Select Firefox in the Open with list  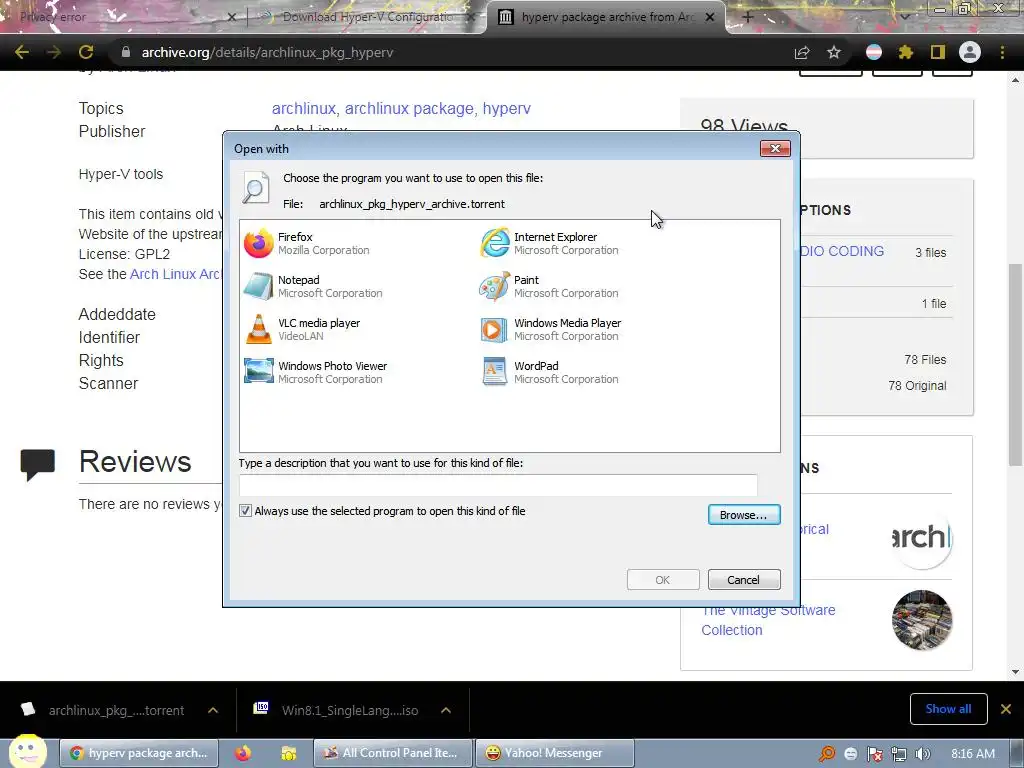point(307,243)
